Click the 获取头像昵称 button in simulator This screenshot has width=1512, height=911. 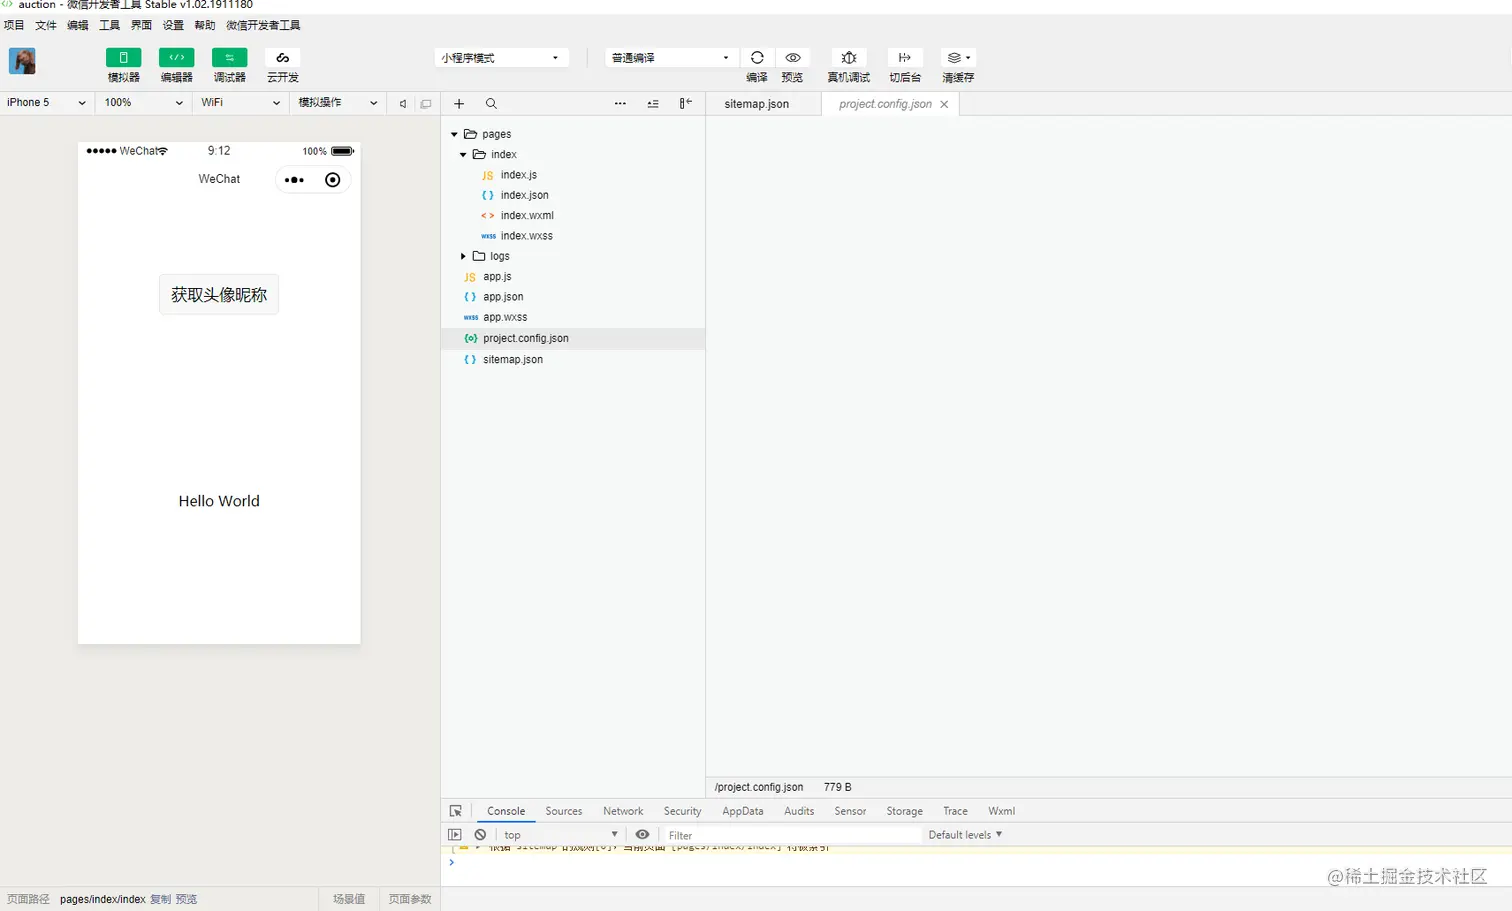point(219,295)
